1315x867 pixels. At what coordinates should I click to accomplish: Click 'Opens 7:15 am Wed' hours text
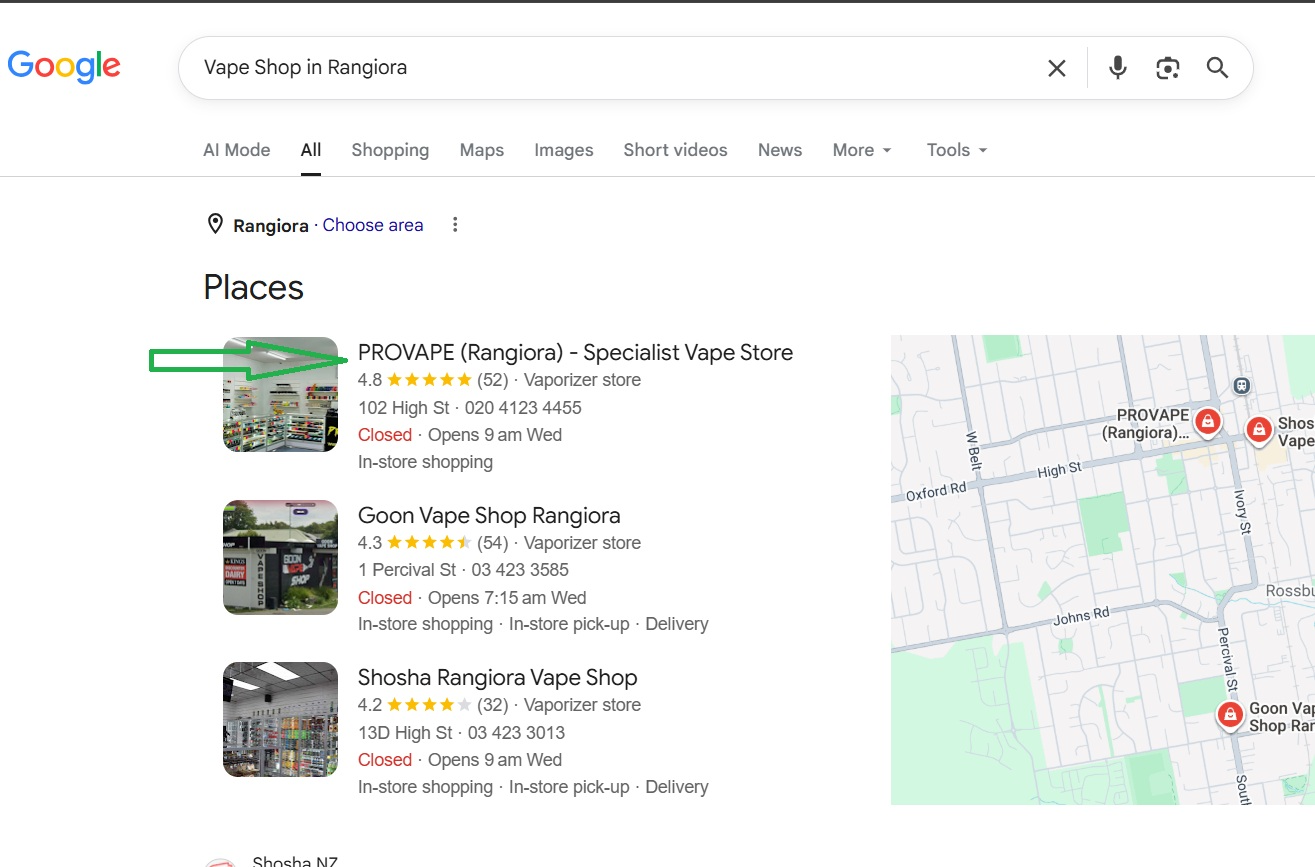(507, 598)
